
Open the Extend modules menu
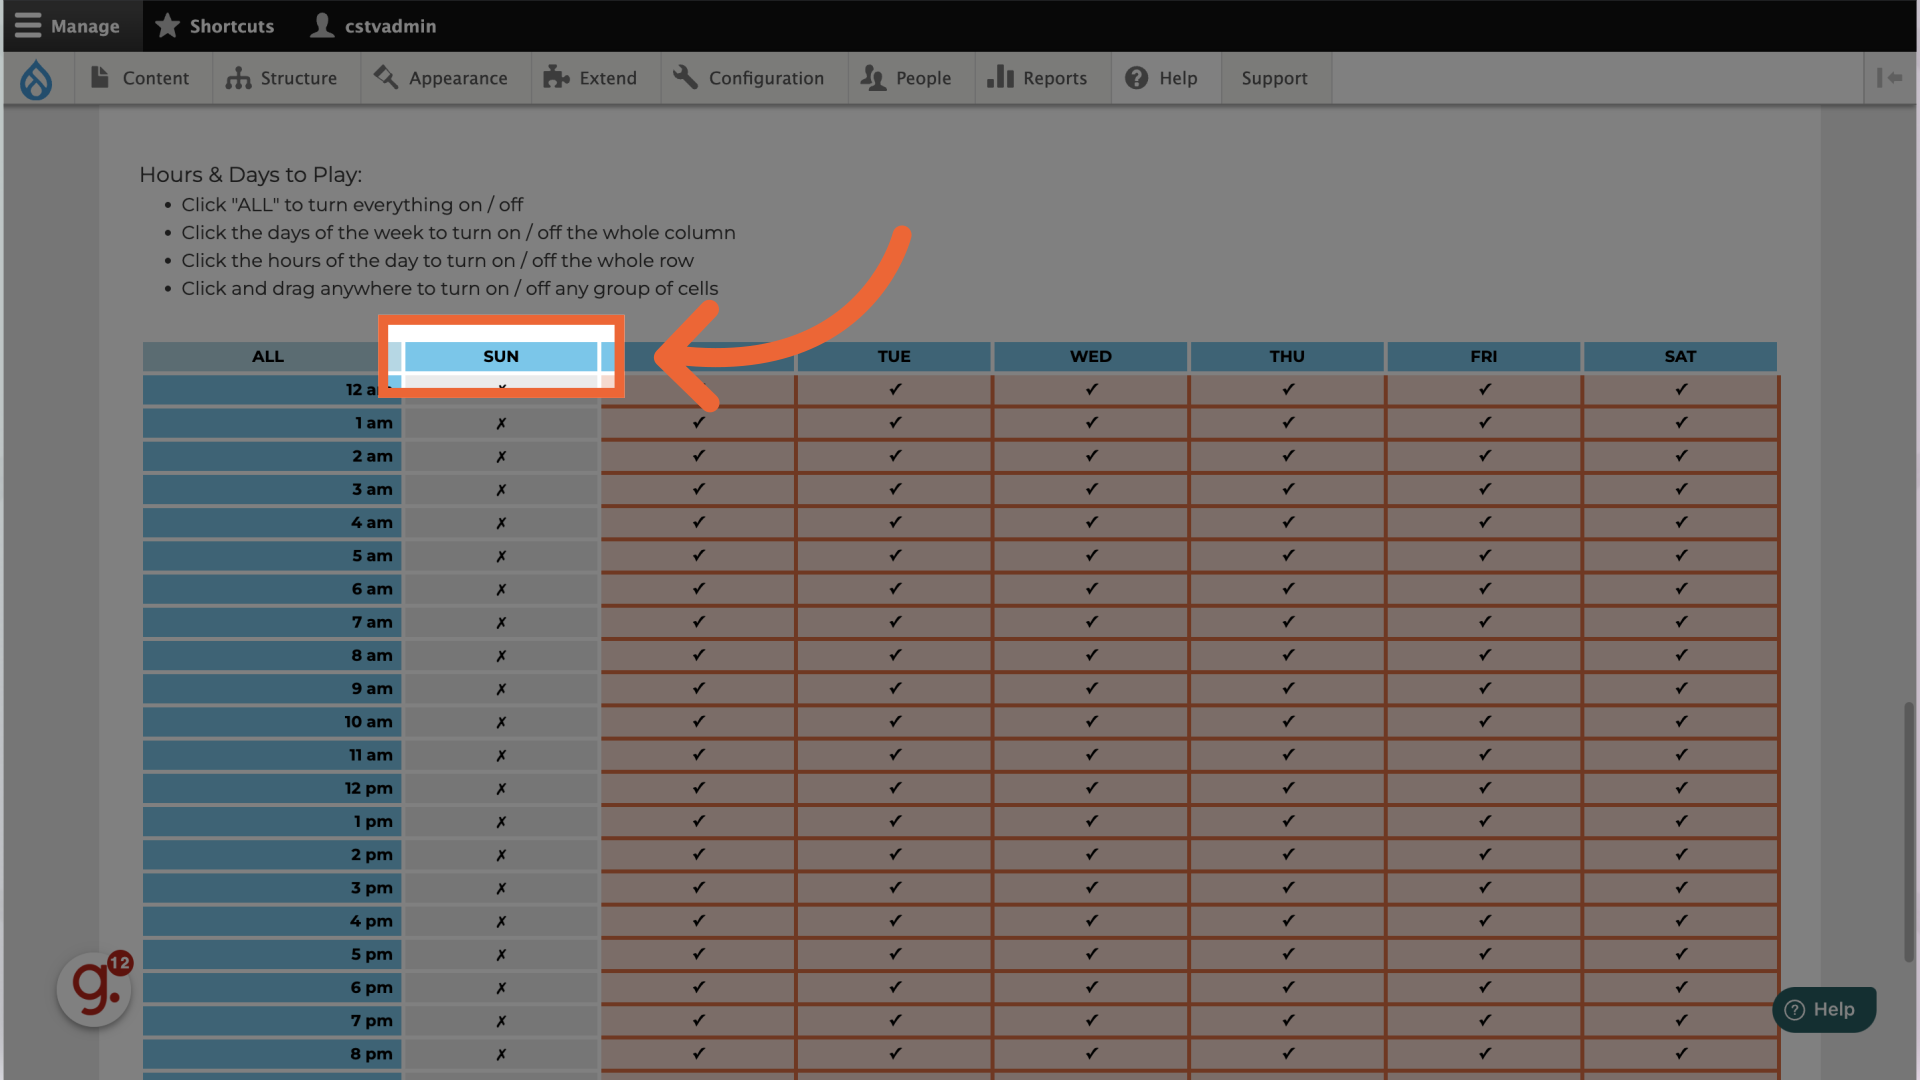[590, 78]
